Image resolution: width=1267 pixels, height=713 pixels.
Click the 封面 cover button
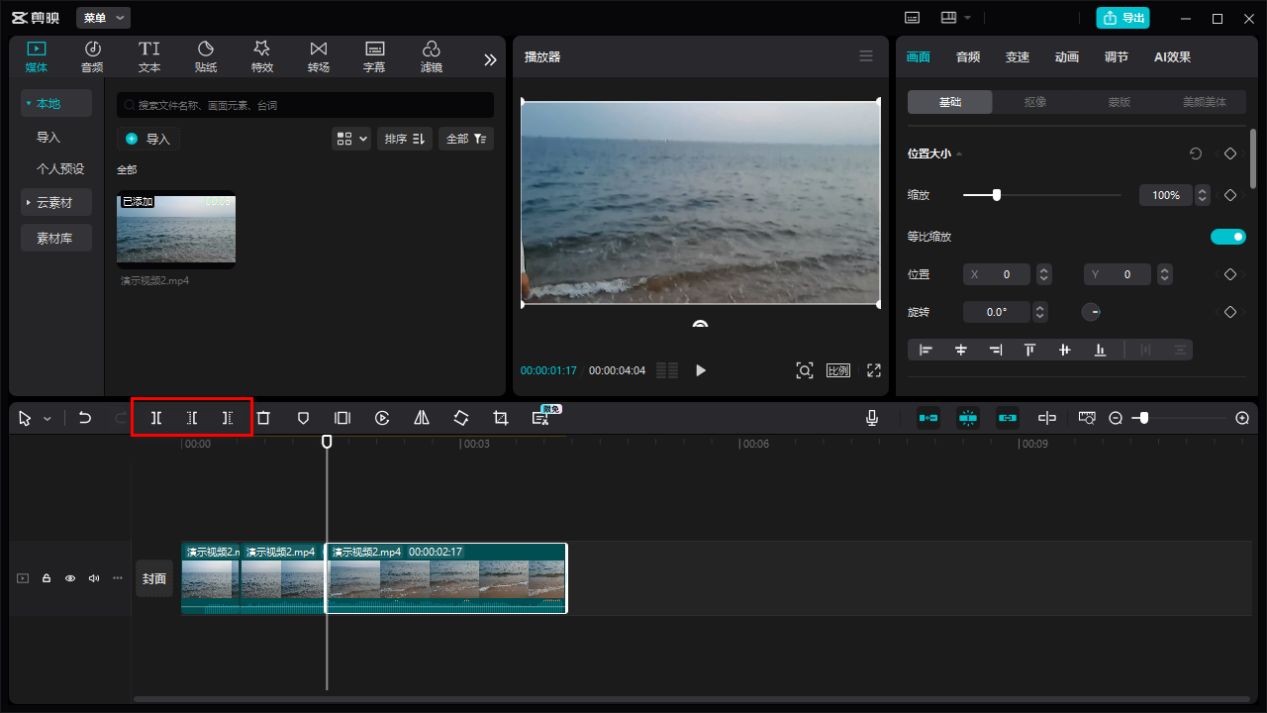[x=154, y=578]
